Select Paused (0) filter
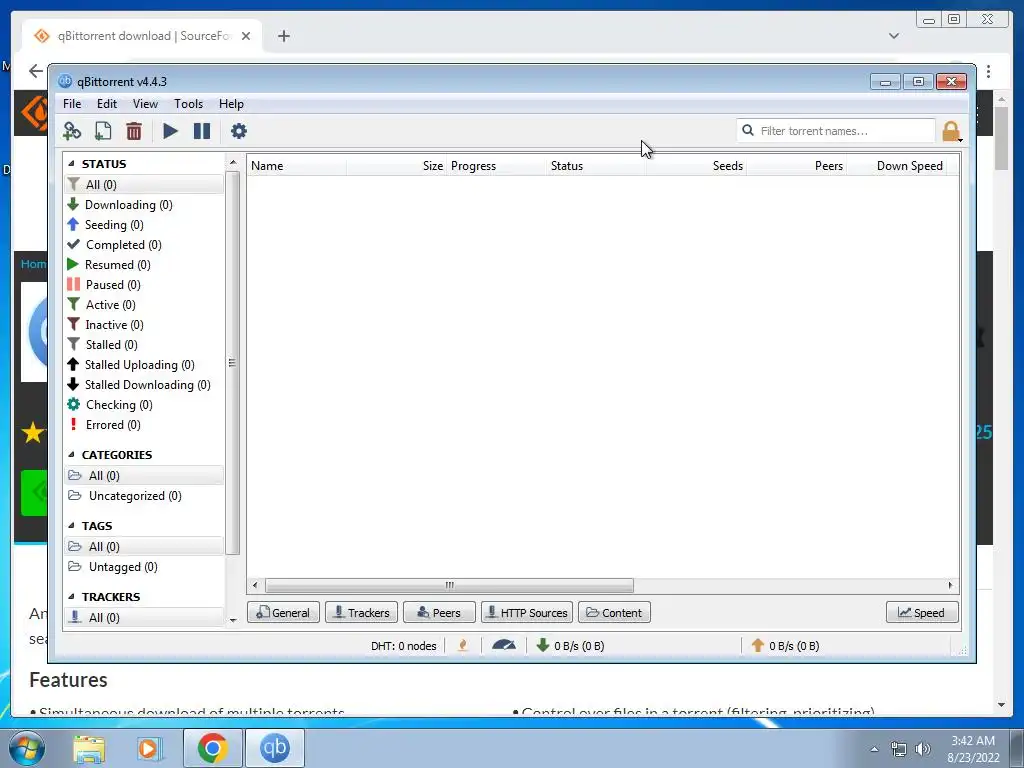1024x768 pixels. click(144, 285)
